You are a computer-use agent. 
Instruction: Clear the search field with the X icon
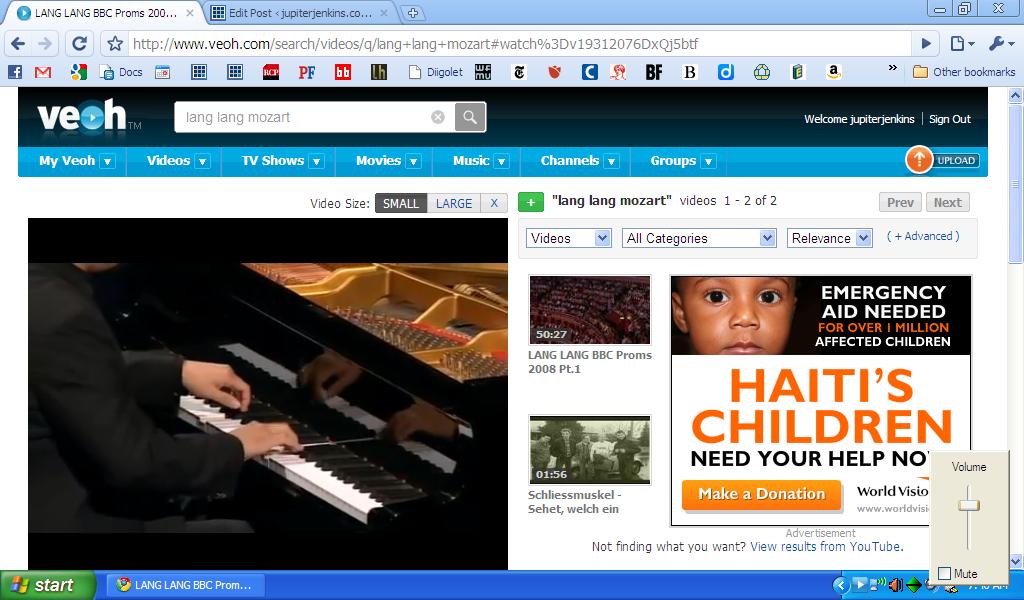pos(437,117)
